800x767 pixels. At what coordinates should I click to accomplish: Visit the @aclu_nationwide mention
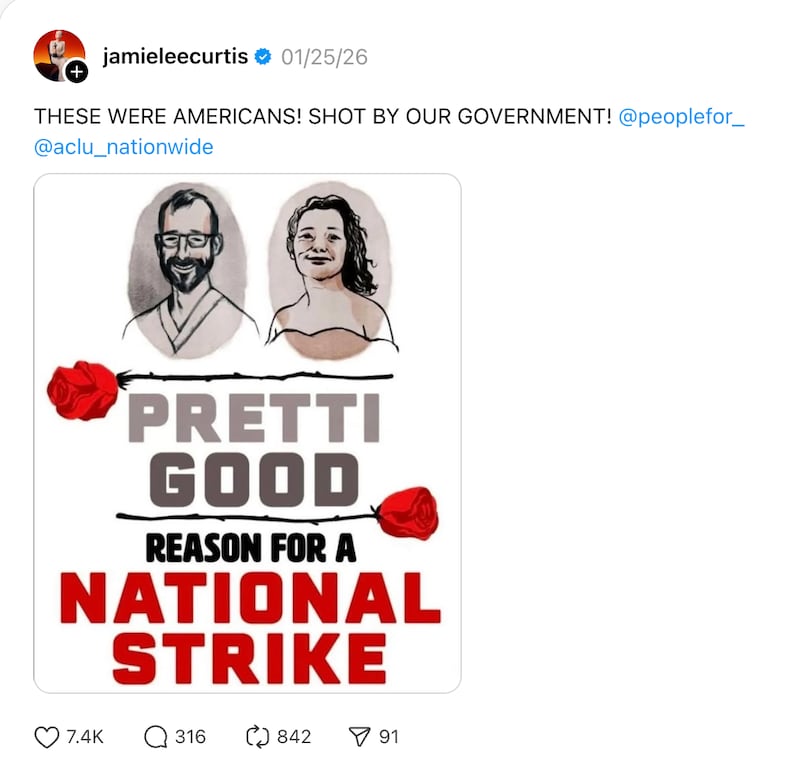point(123,147)
